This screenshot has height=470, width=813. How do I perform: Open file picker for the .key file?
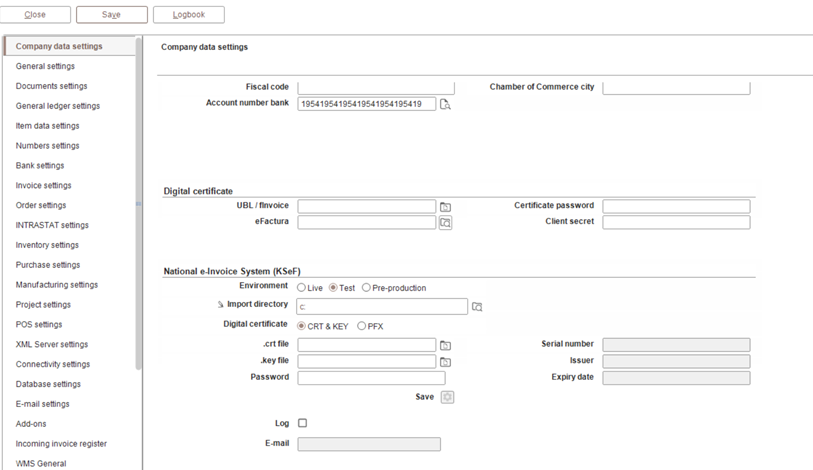(x=446, y=362)
